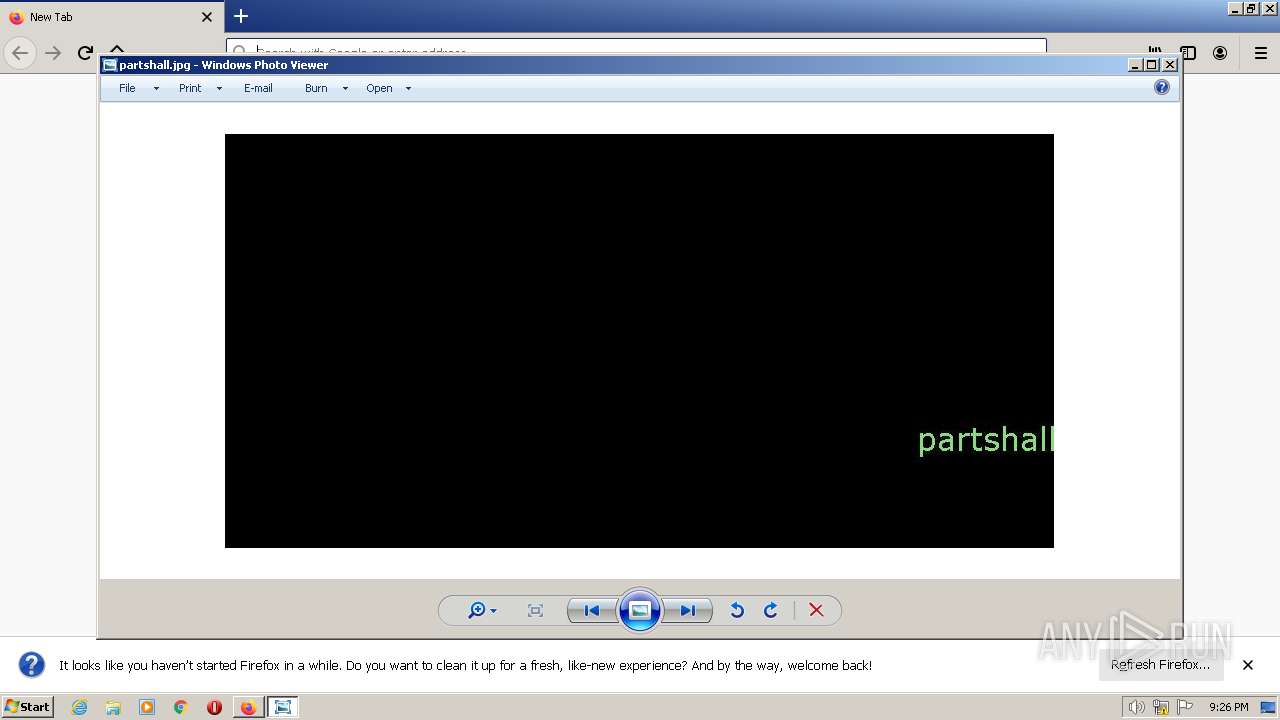
Task: Open the Windows Start menu
Action: (x=28, y=707)
